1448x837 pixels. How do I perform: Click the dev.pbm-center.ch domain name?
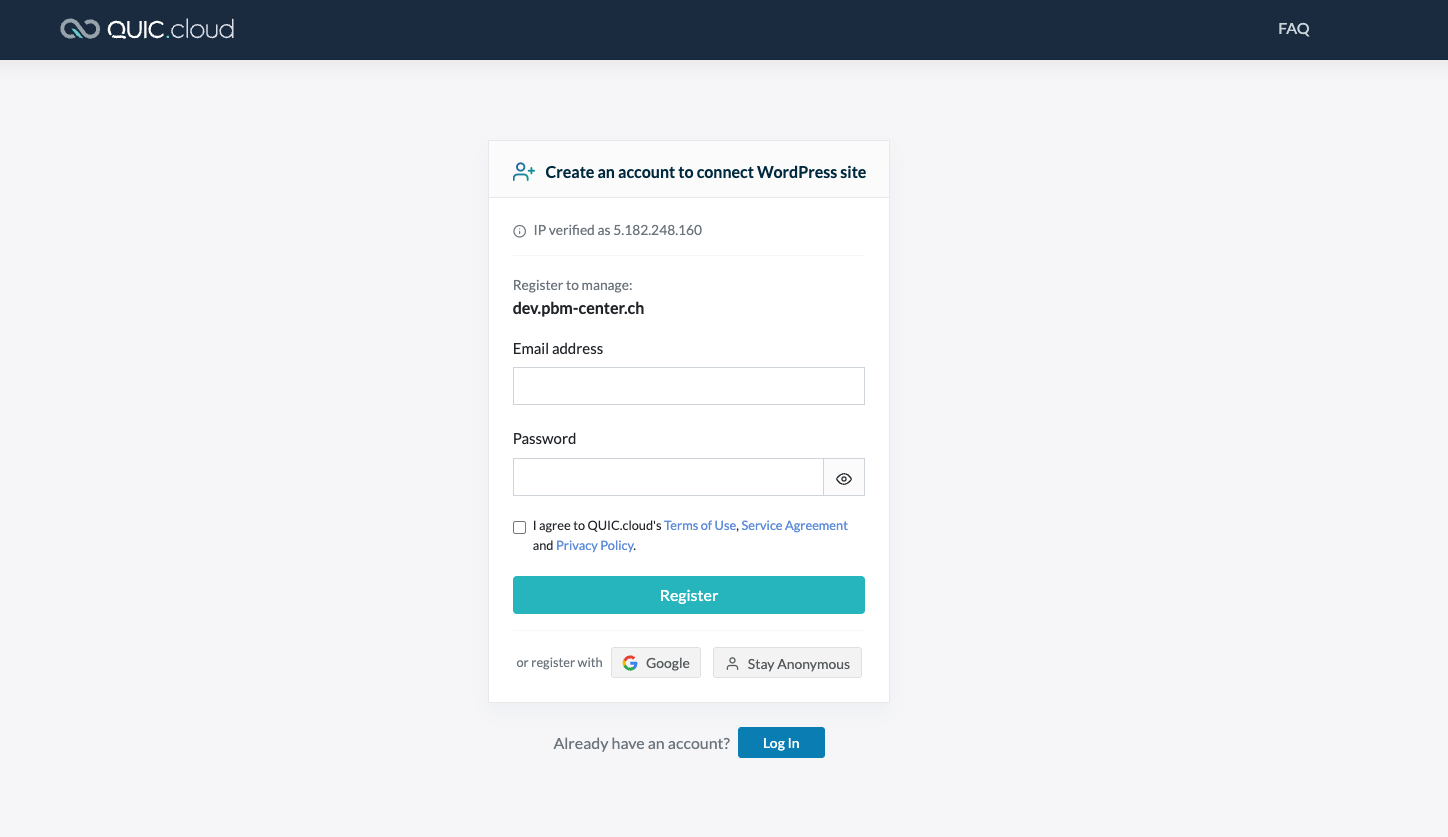tap(578, 308)
